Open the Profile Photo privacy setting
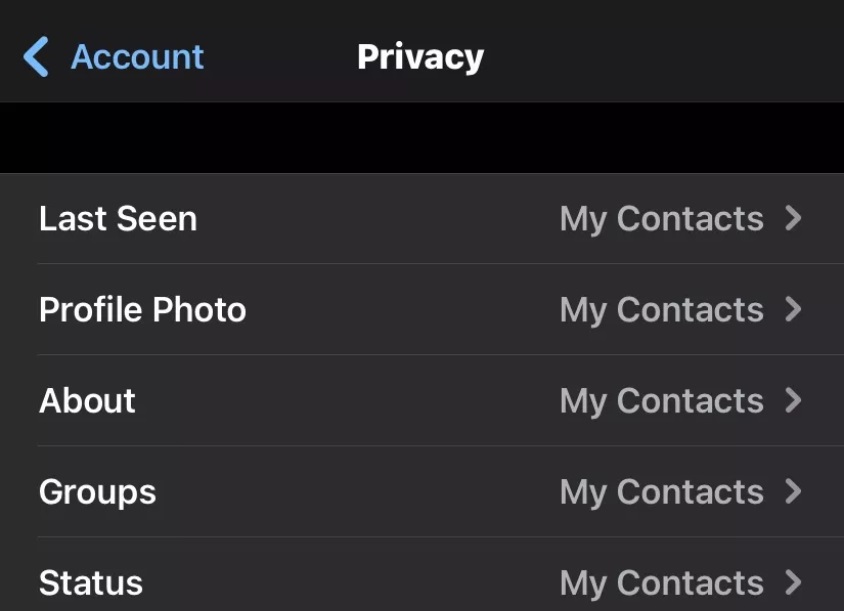This screenshot has width=844, height=611. pyautogui.click(x=422, y=310)
